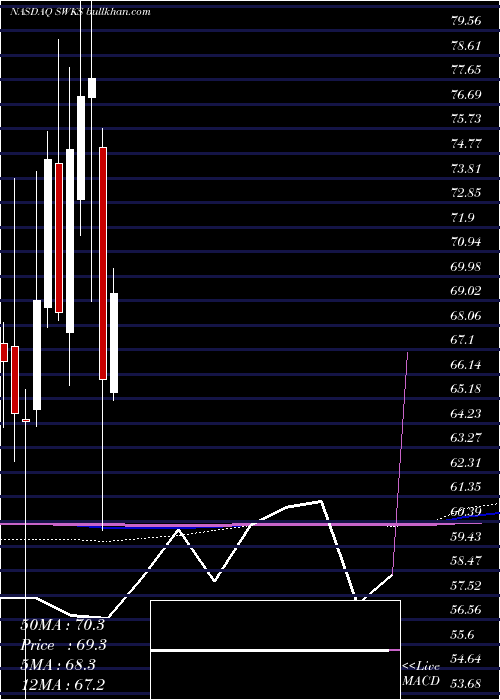Click the tallest red candlestick body
Image resolution: width=500 pixels, height=700 pixels.
[103, 263]
